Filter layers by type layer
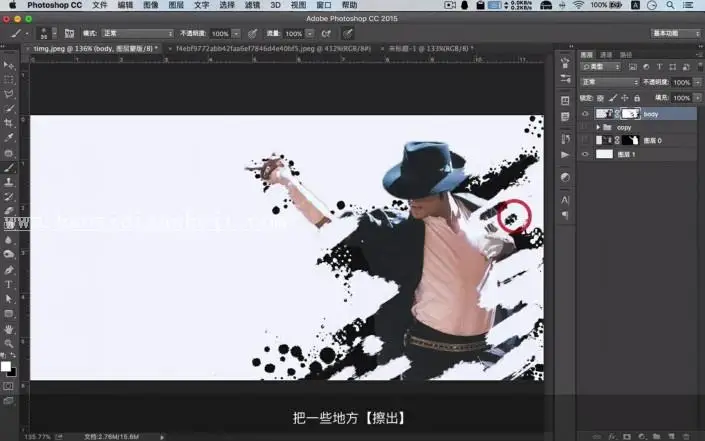 click(659, 67)
